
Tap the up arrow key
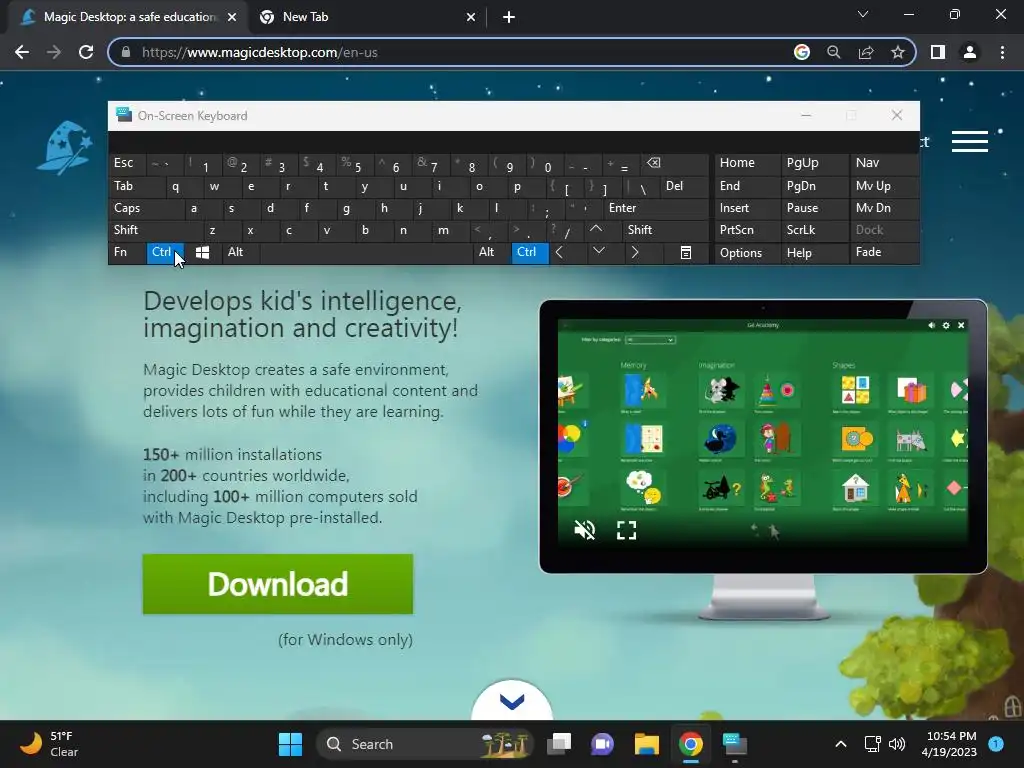[596, 229]
